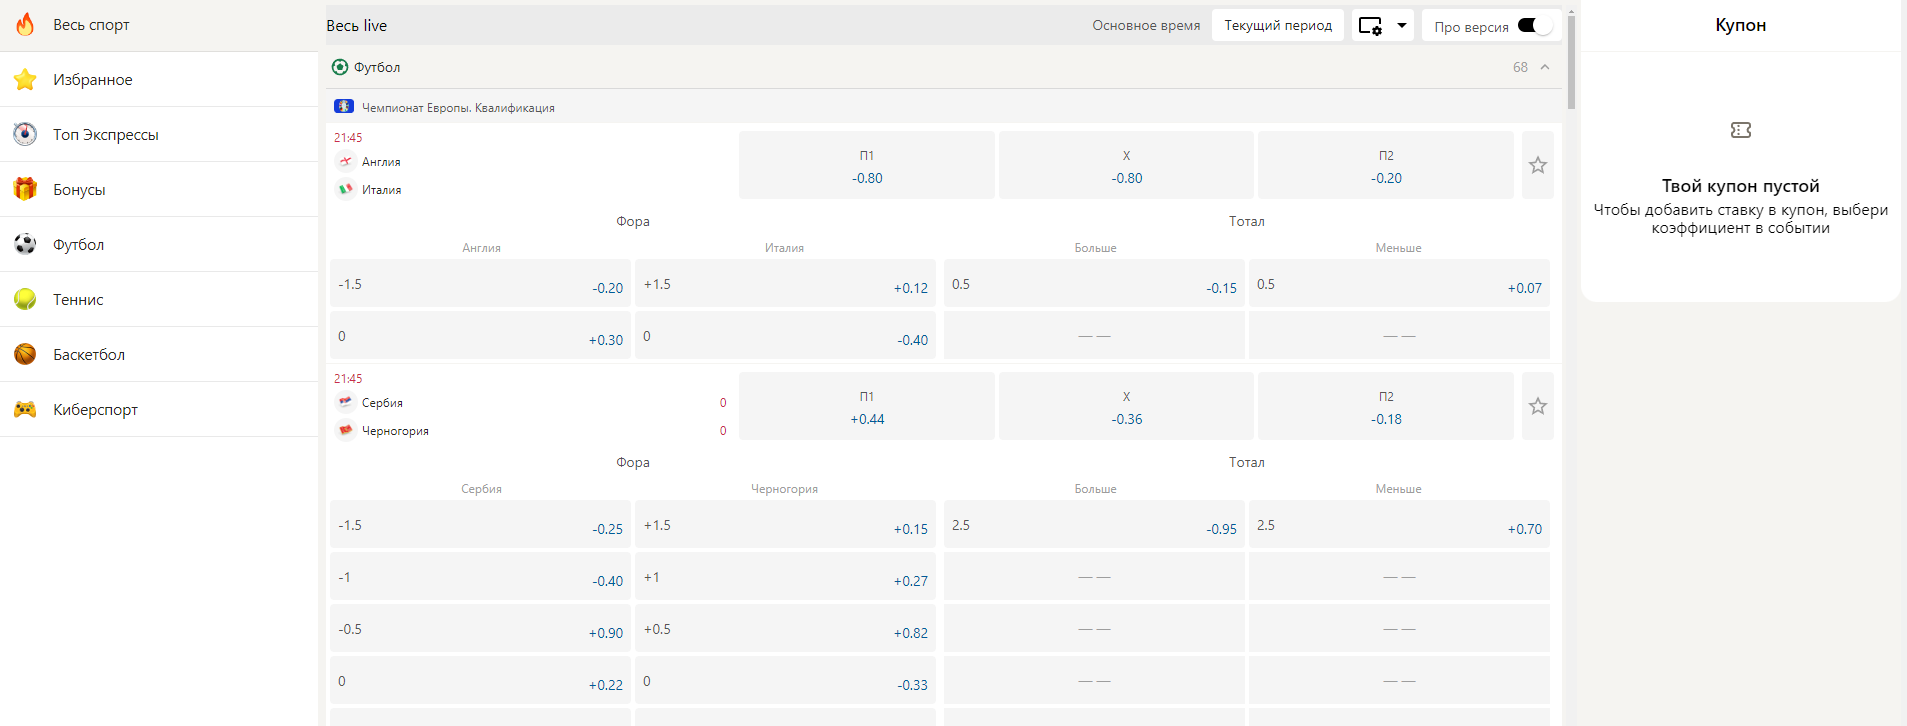Collapse the Футбол section chevron
1907x726 pixels.
tap(1545, 67)
